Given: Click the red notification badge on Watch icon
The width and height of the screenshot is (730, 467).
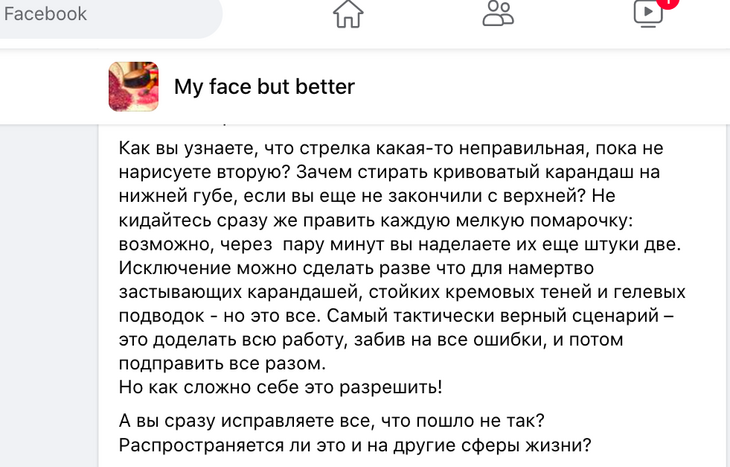Looking at the screenshot, I should [x=669, y=3].
